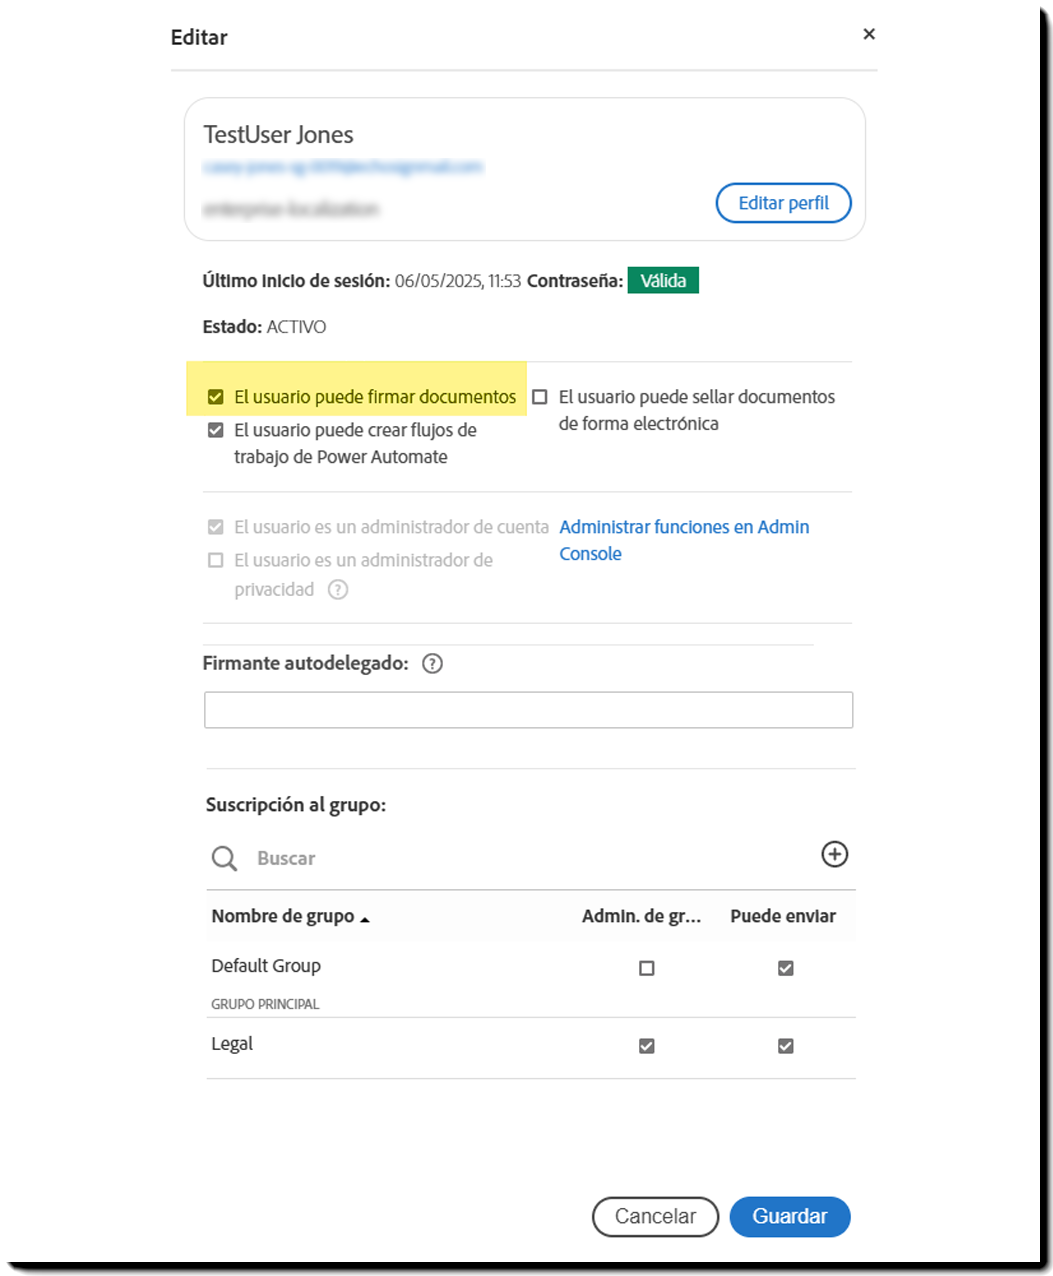Add a group with the plus icon
Viewport: 1053px width, 1276px height.
coord(835,854)
